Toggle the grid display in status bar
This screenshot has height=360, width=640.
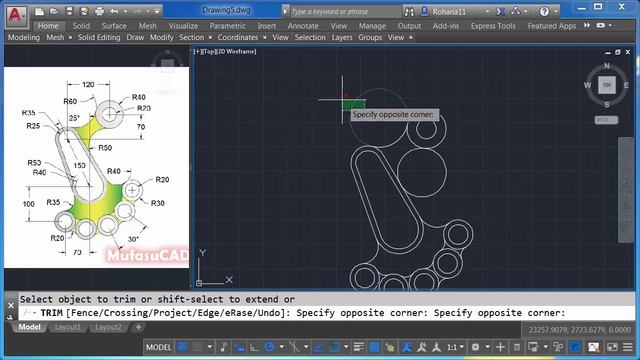tap(182, 347)
